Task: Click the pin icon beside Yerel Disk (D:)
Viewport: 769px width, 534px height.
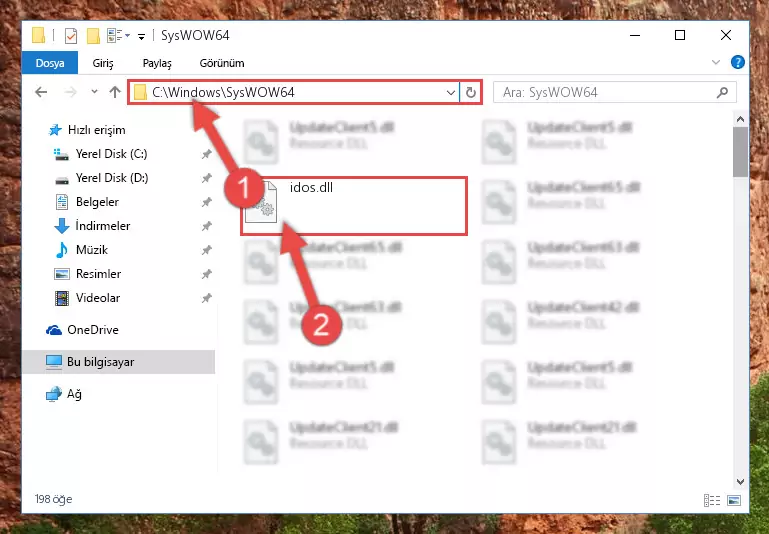Action: pos(206,178)
